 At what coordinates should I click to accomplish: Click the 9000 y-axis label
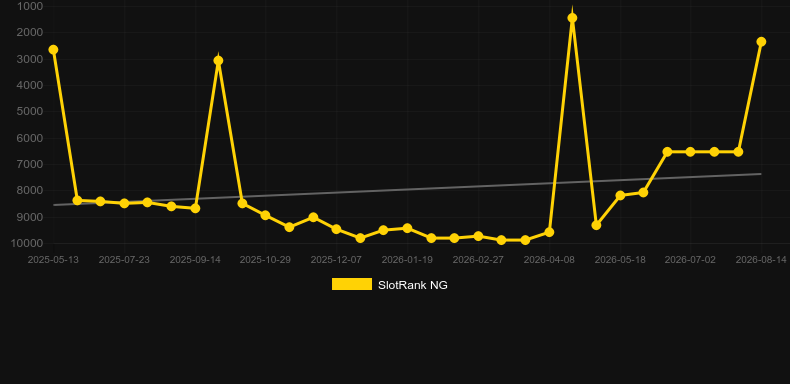click(x=30, y=217)
